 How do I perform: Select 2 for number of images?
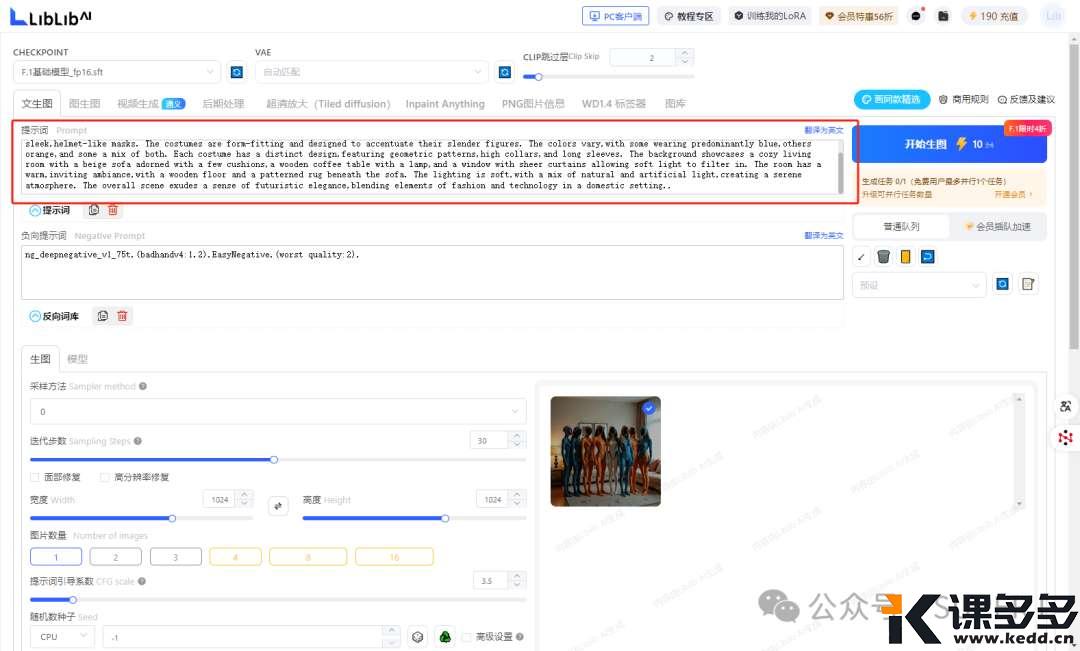coord(114,557)
